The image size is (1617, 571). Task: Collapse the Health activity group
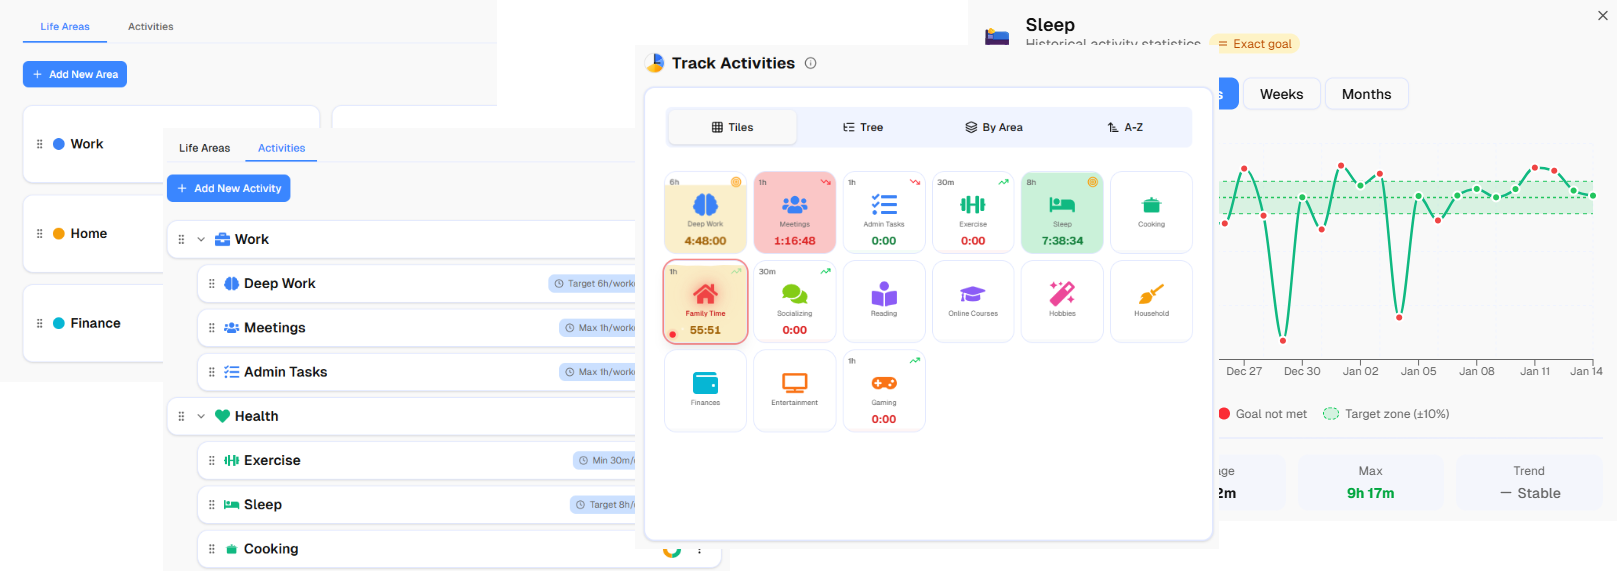tap(201, 417)
